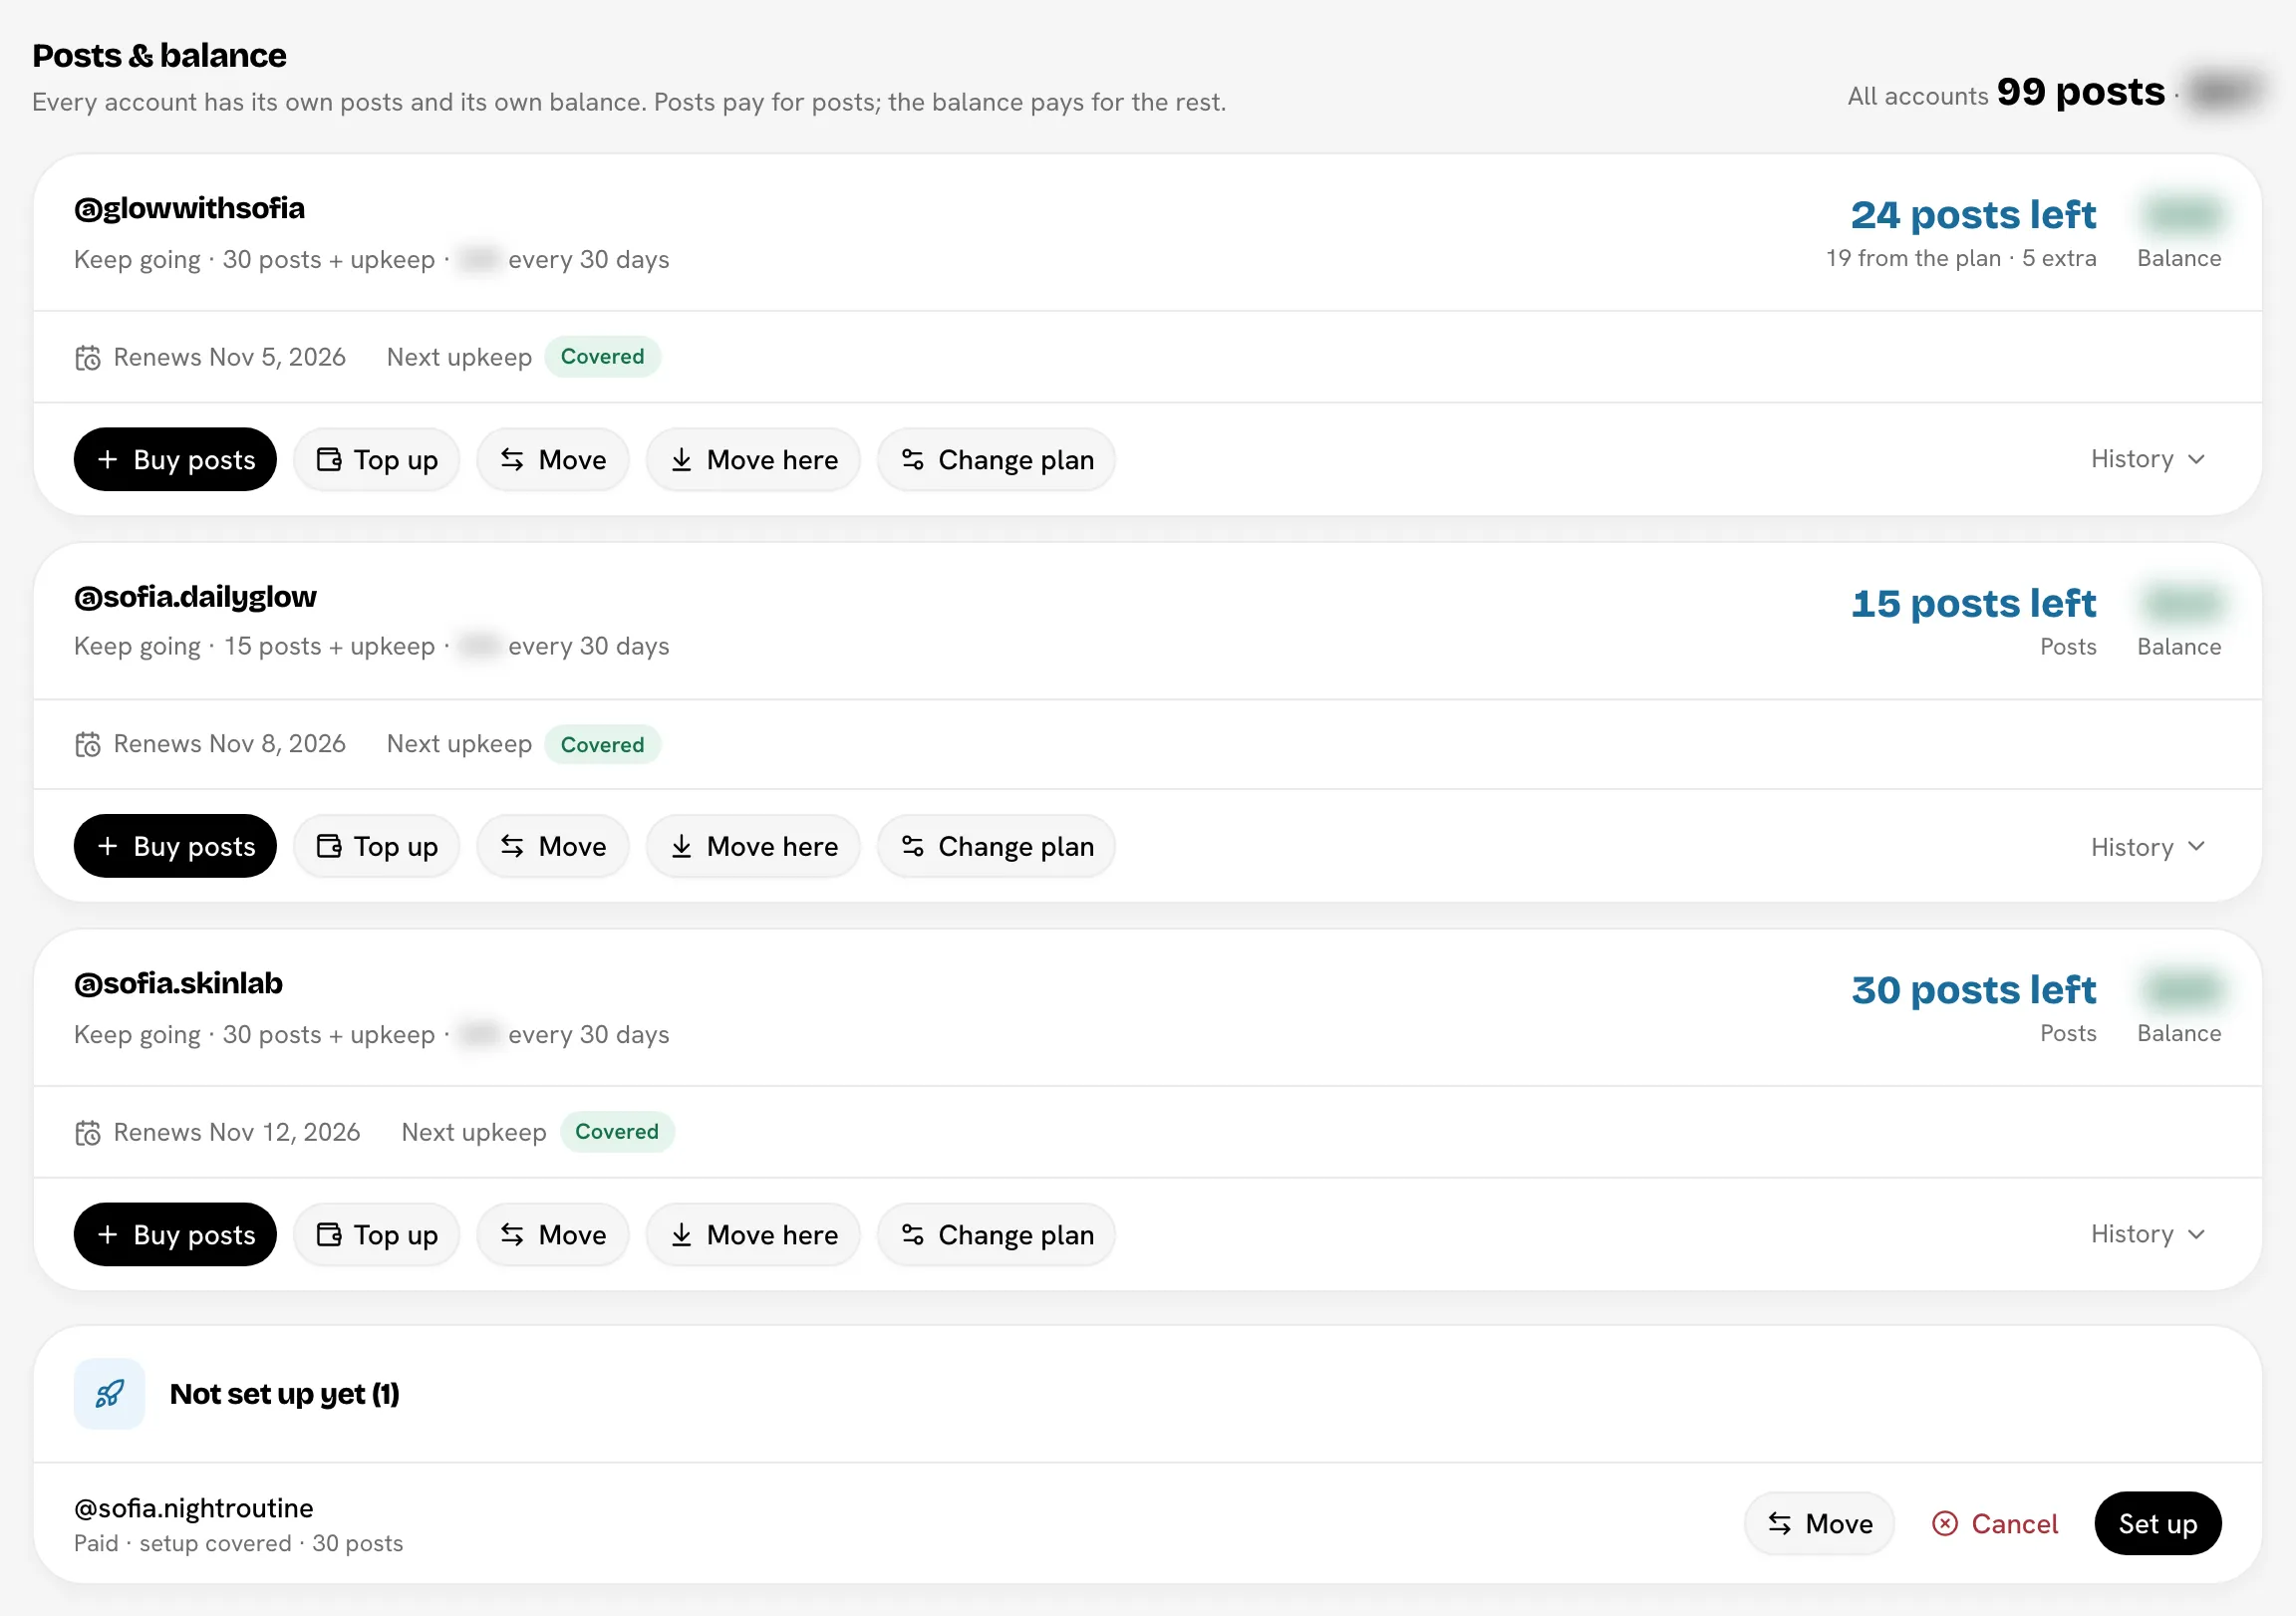Expand History for @sofia.dailyglow
Image resolution: width=2296 pixels, height=1616 pixels.
pyautogui.click(x=2147, y=847)
